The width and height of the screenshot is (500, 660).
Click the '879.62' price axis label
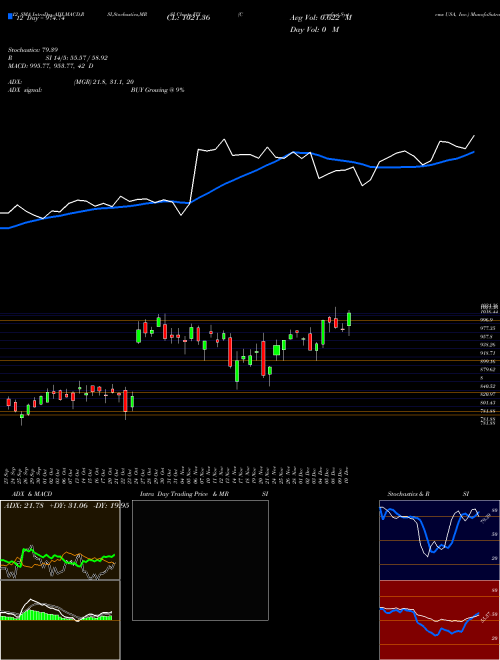[488, 370]
